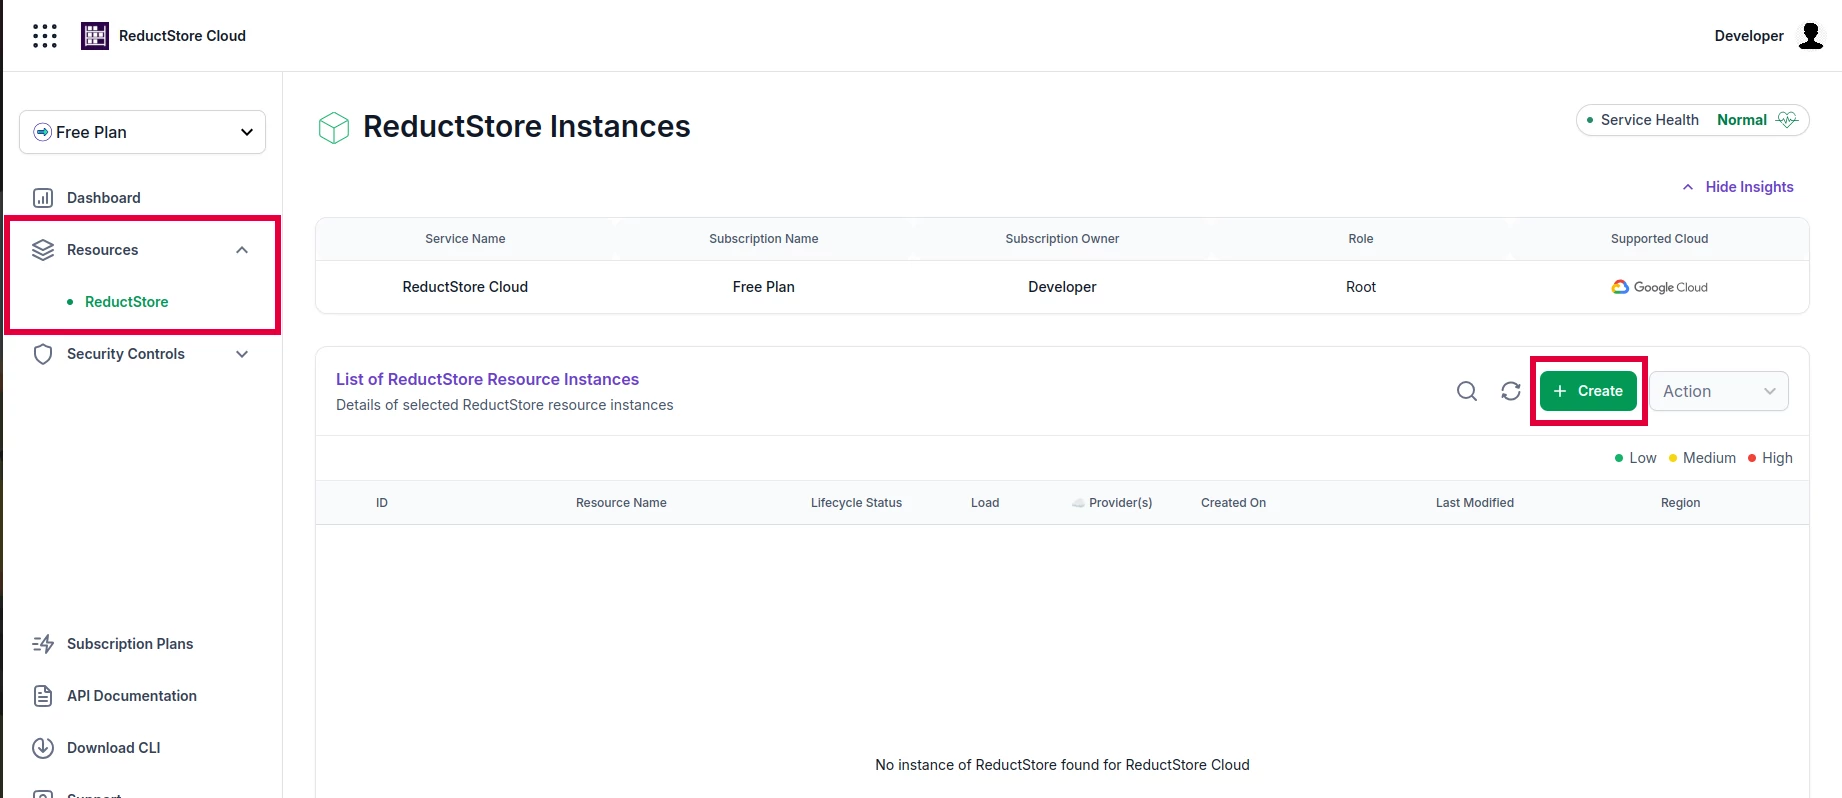Click the Security Controls shield icon
Viewport: 1842px width, 798px height.
pos(43,354)
